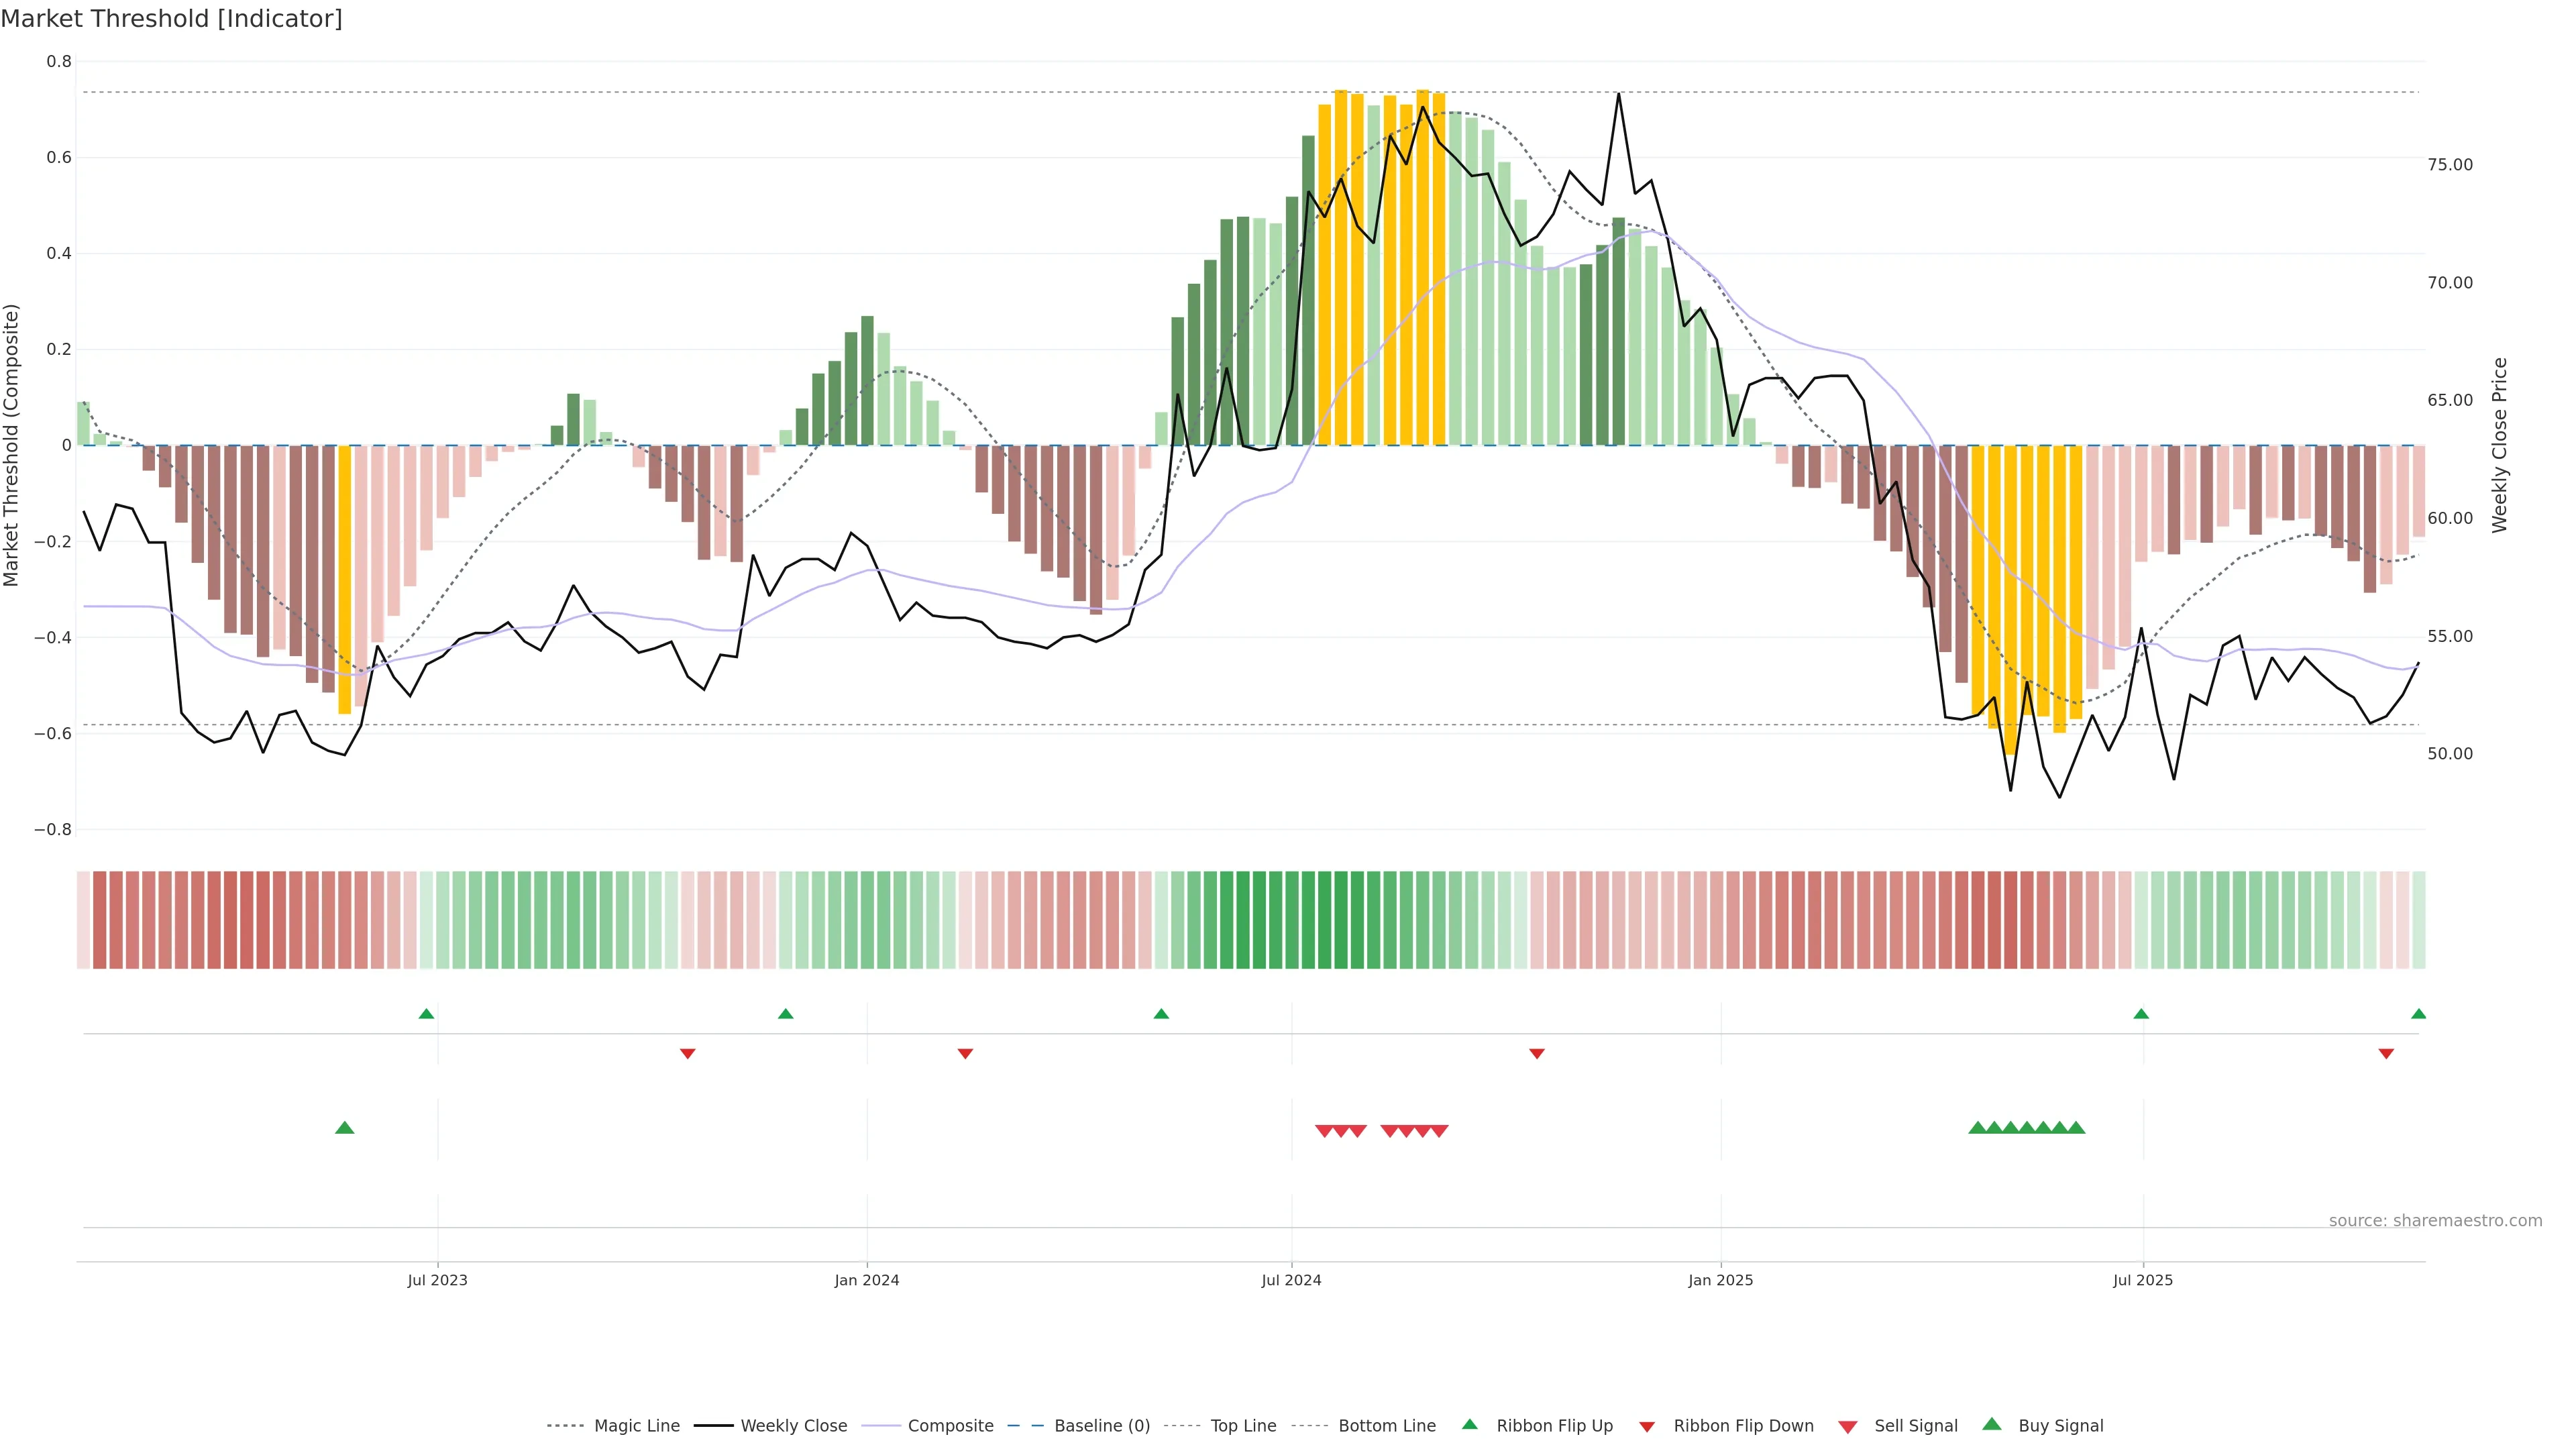Toggle Magic Line legend entry
The width and height of the screenshot is (2576, 1449).
click(636, 1426)
